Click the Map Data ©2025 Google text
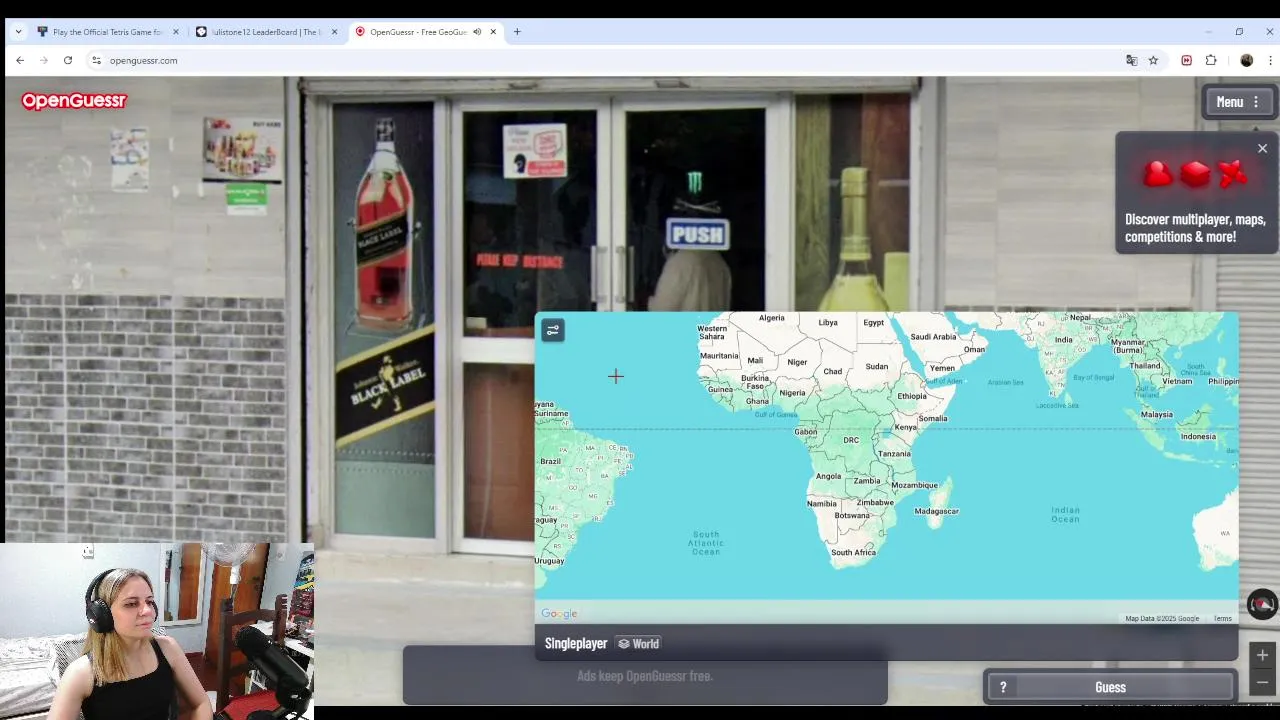This screenshot has height=720, width=1280. [1162, 618]
